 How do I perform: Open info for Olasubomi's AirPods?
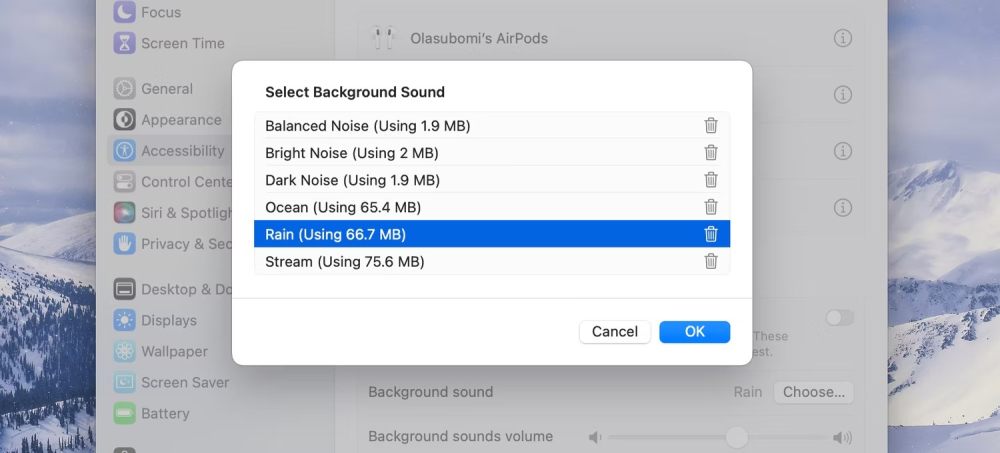843,38
